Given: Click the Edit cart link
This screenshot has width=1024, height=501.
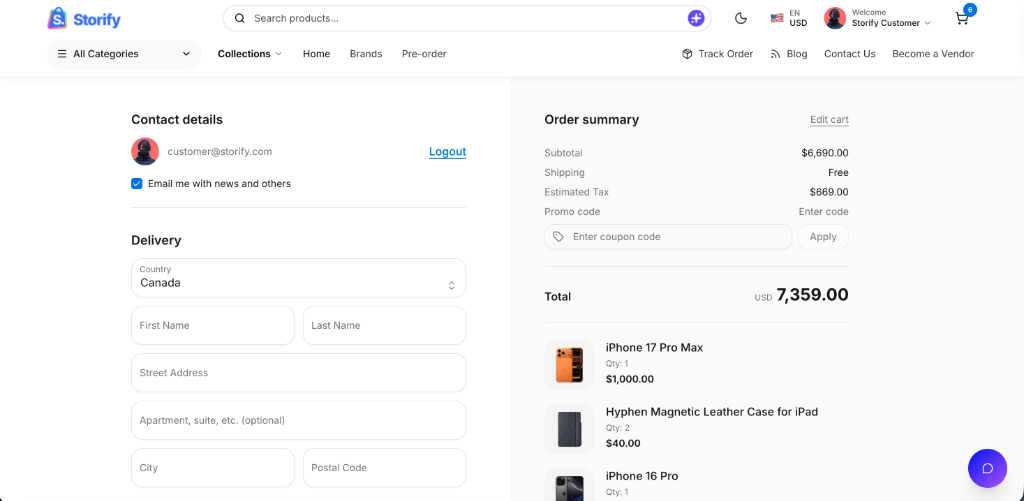Looking at the screenshot, I should [829, 120].
